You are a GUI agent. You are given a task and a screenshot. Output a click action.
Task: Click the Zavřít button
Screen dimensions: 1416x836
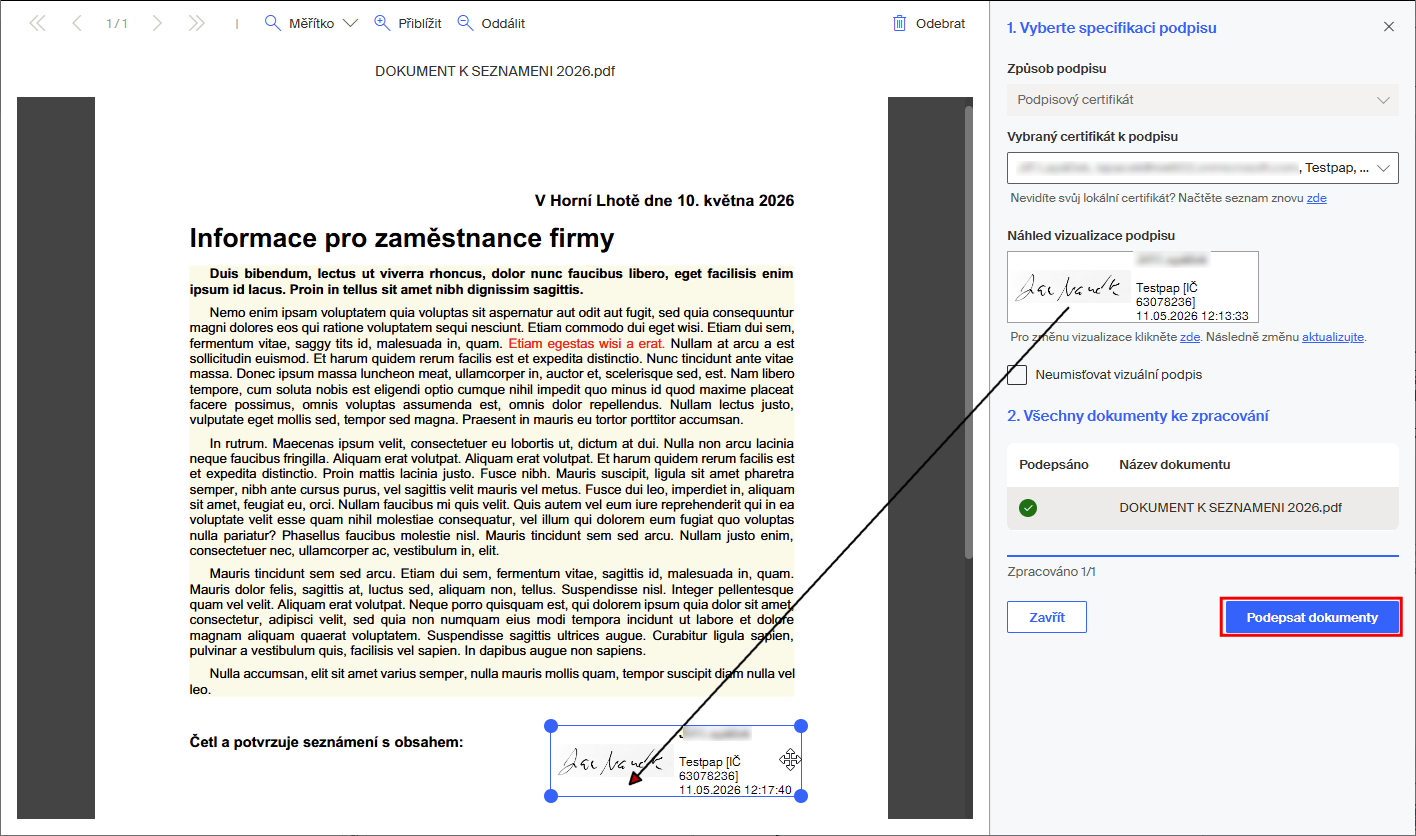click(1047, 617)
